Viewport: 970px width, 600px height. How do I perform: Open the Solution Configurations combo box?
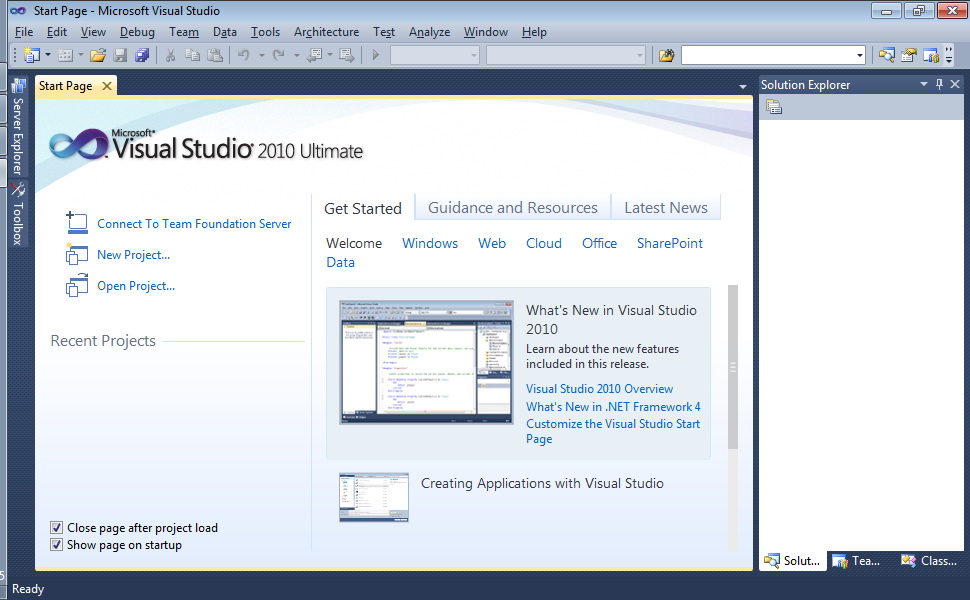[x=435, y=55]
